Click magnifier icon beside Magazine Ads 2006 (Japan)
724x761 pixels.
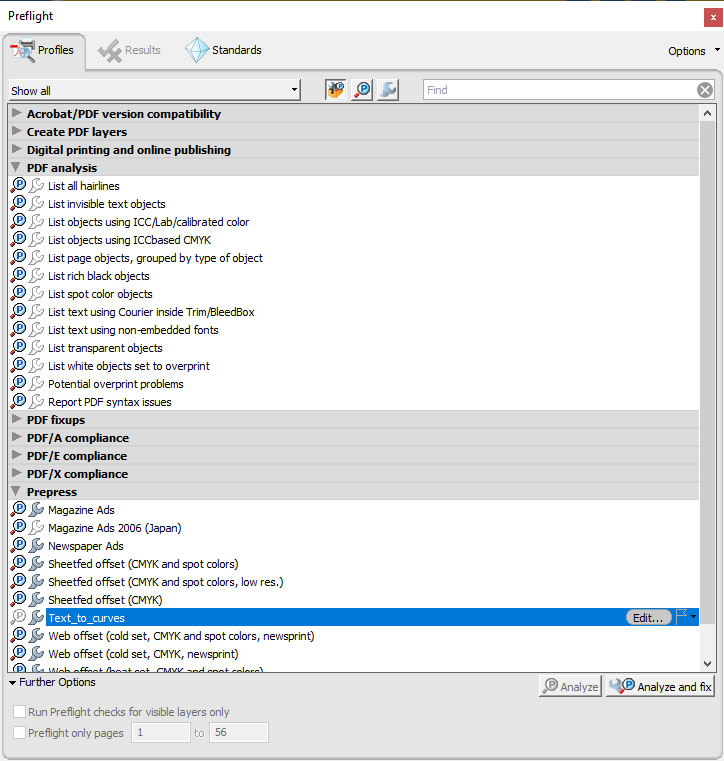18,528
